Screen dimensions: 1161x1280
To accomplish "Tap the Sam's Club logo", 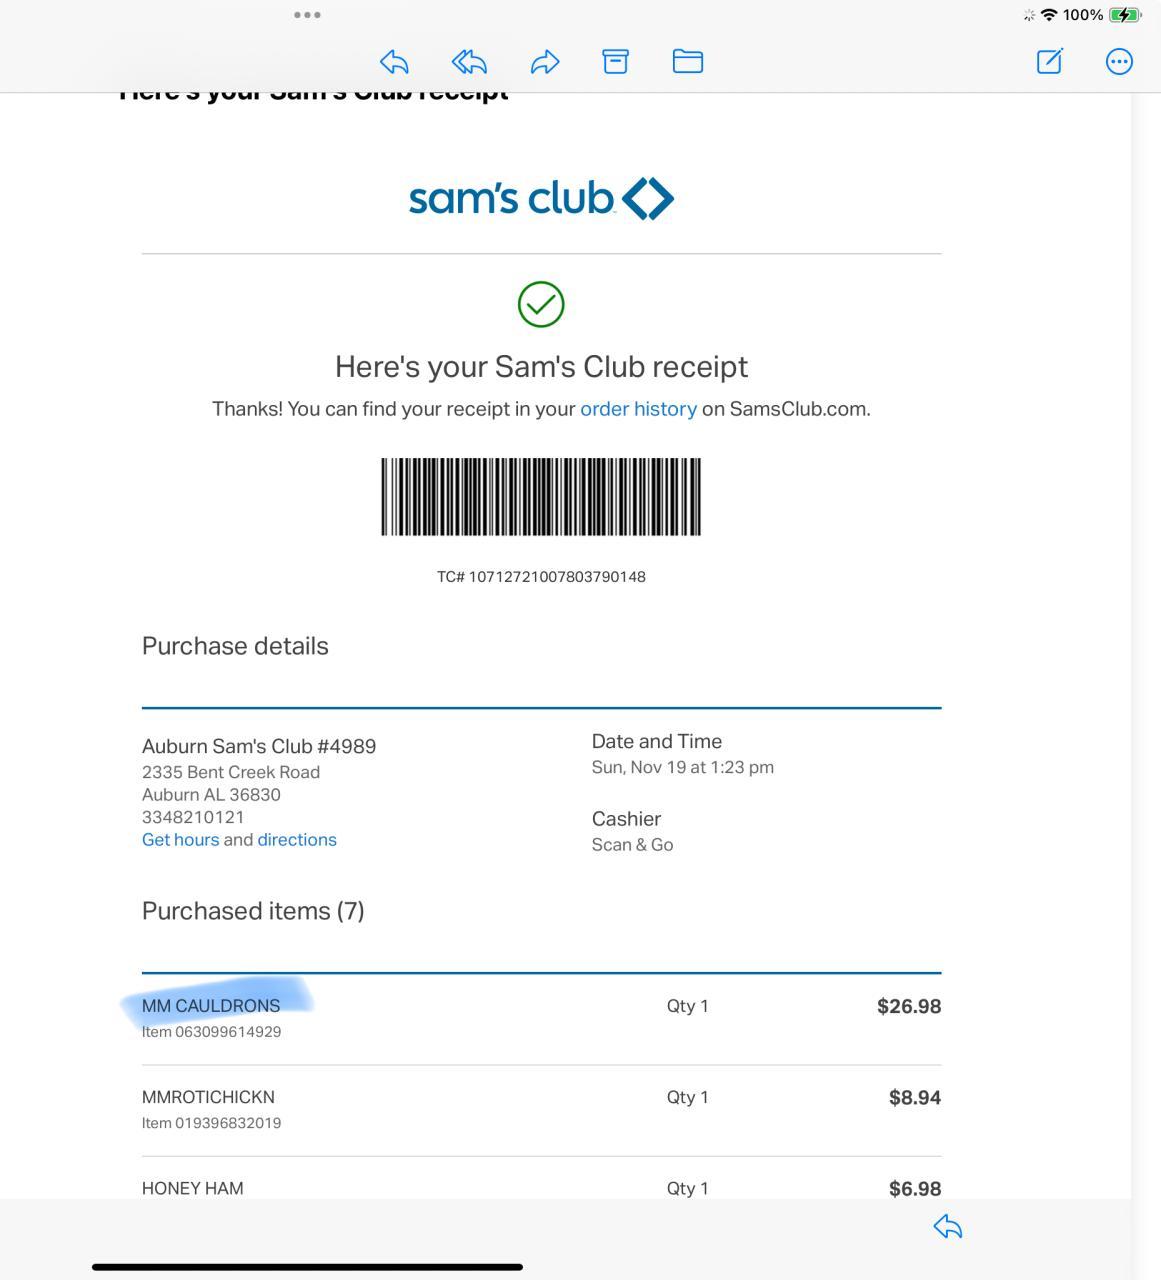I will [541, 198].
